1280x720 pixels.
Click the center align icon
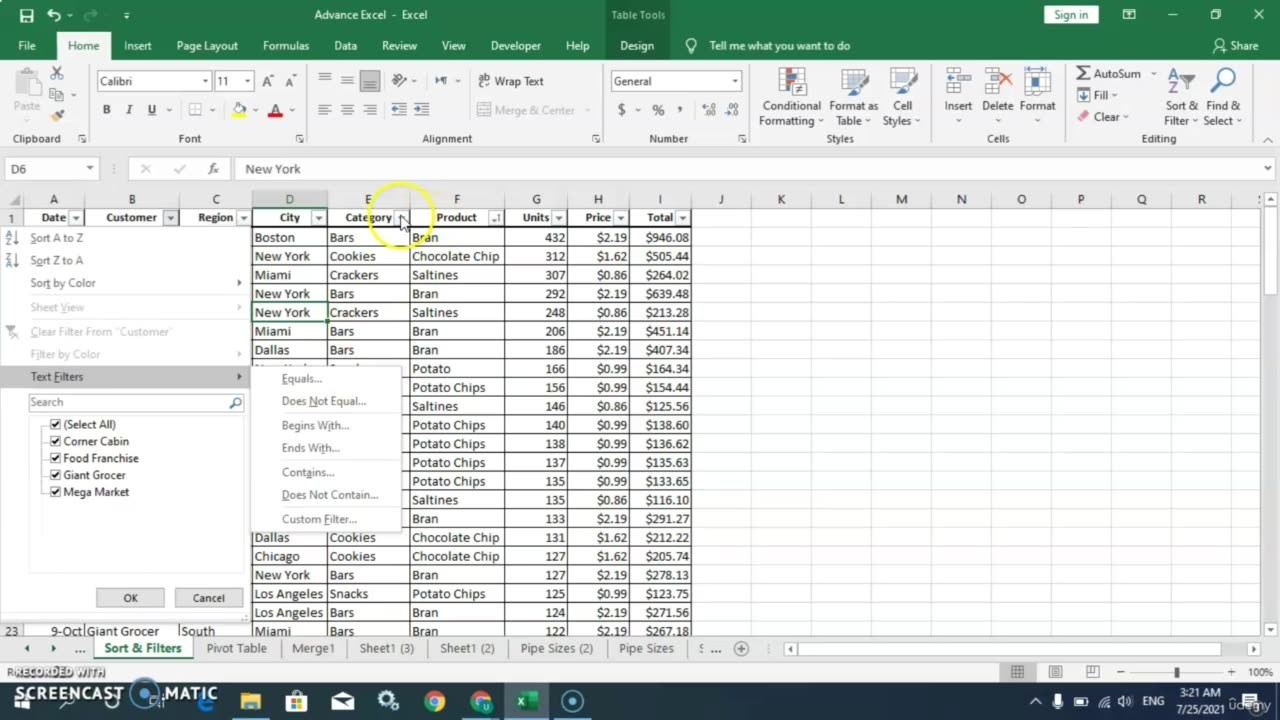[x=347, y=110]
